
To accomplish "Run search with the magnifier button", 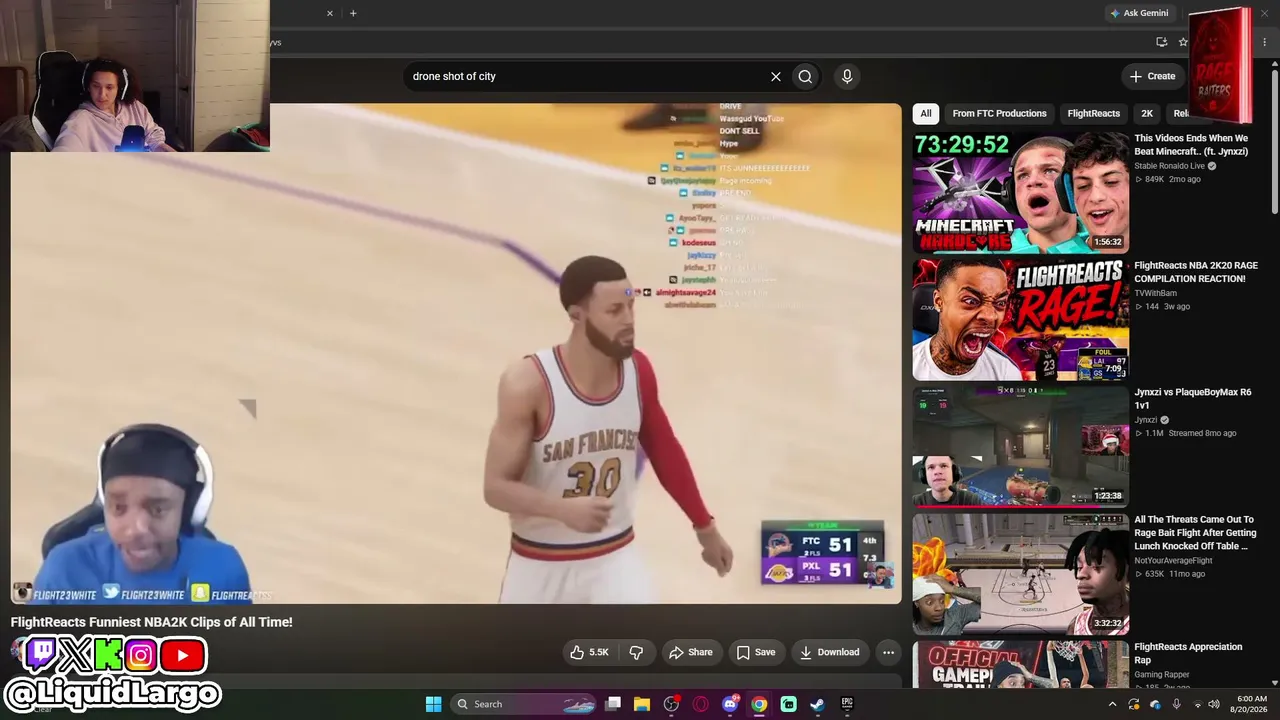I will coord(805,76).
